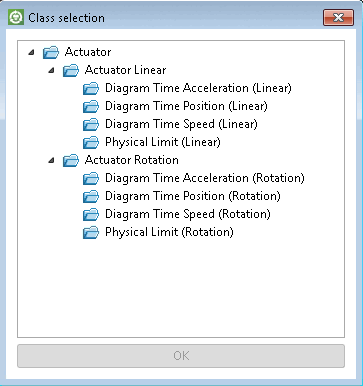Close the Class selection dialog
This screenshot has width=363, height=386.
click(x=338, y=17)
